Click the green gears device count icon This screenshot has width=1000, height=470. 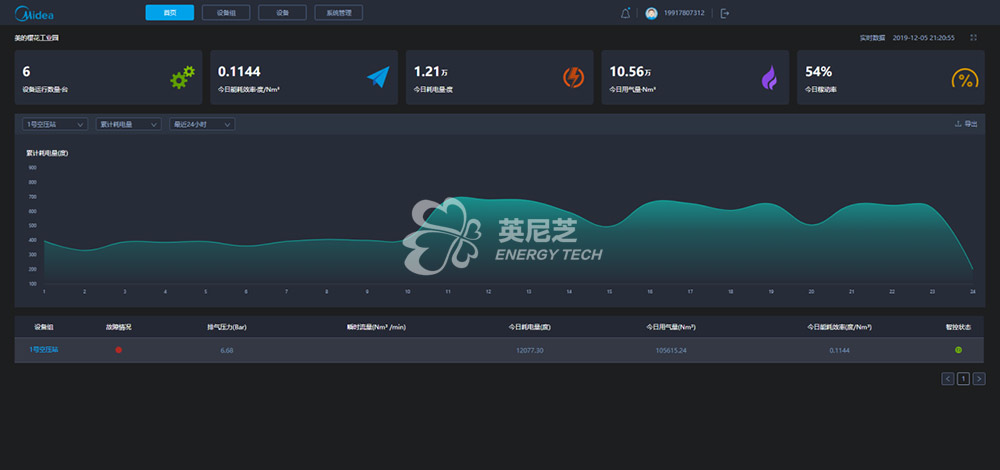coord(182,77)
